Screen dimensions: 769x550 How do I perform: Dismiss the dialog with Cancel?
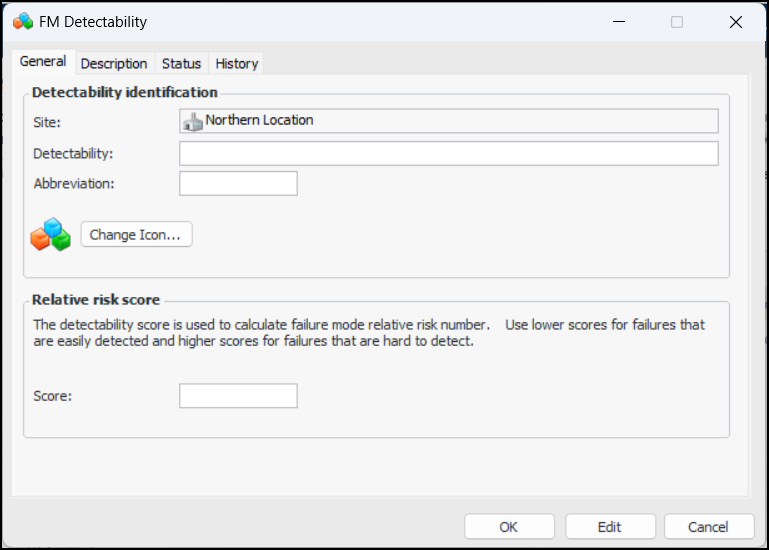click(x=708, y=527)
